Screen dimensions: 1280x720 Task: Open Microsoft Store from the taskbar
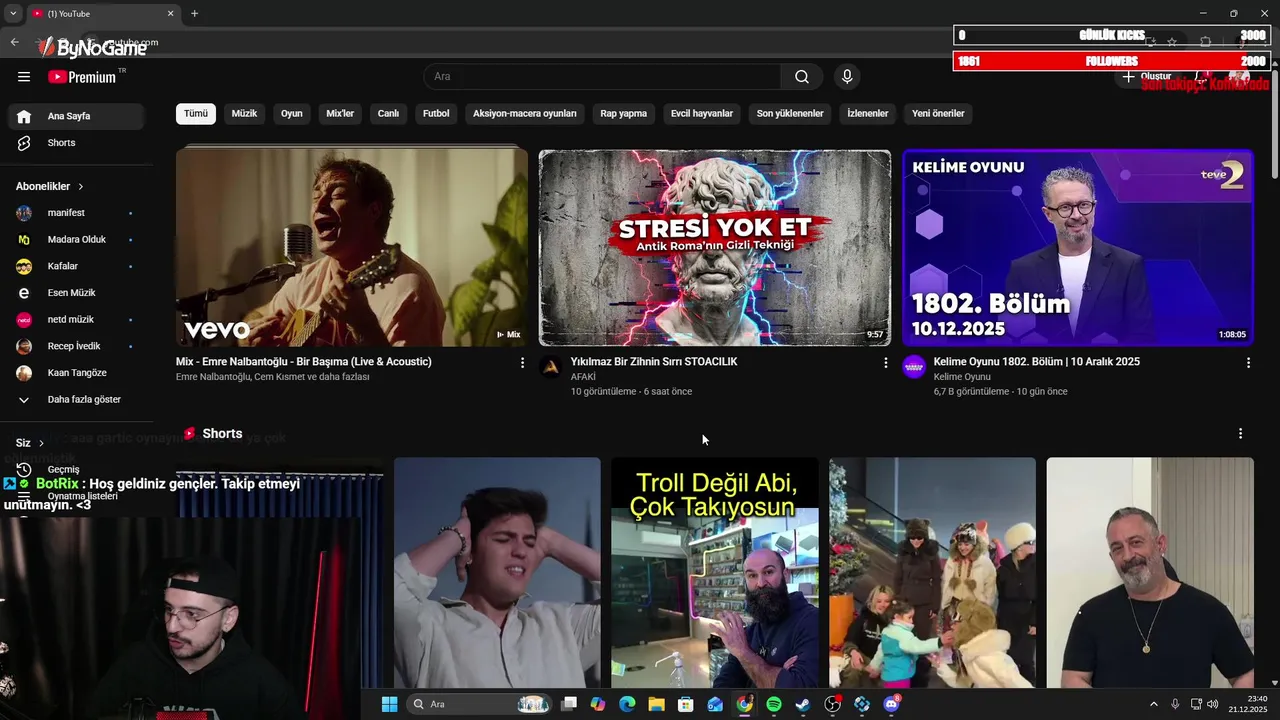point(686,704)
